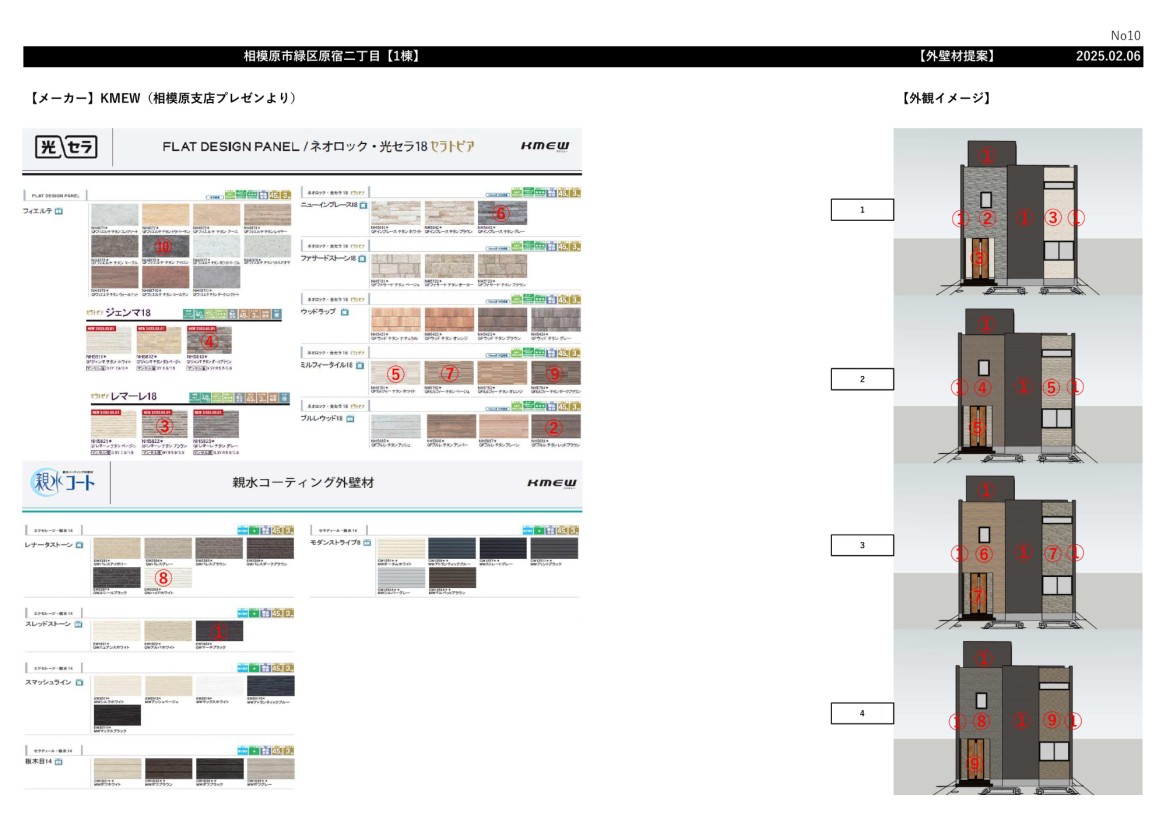Open exterior image of house pattern 3
Image resolution: width=1166 pixels, height=823 pixels.
(1017, 546)
